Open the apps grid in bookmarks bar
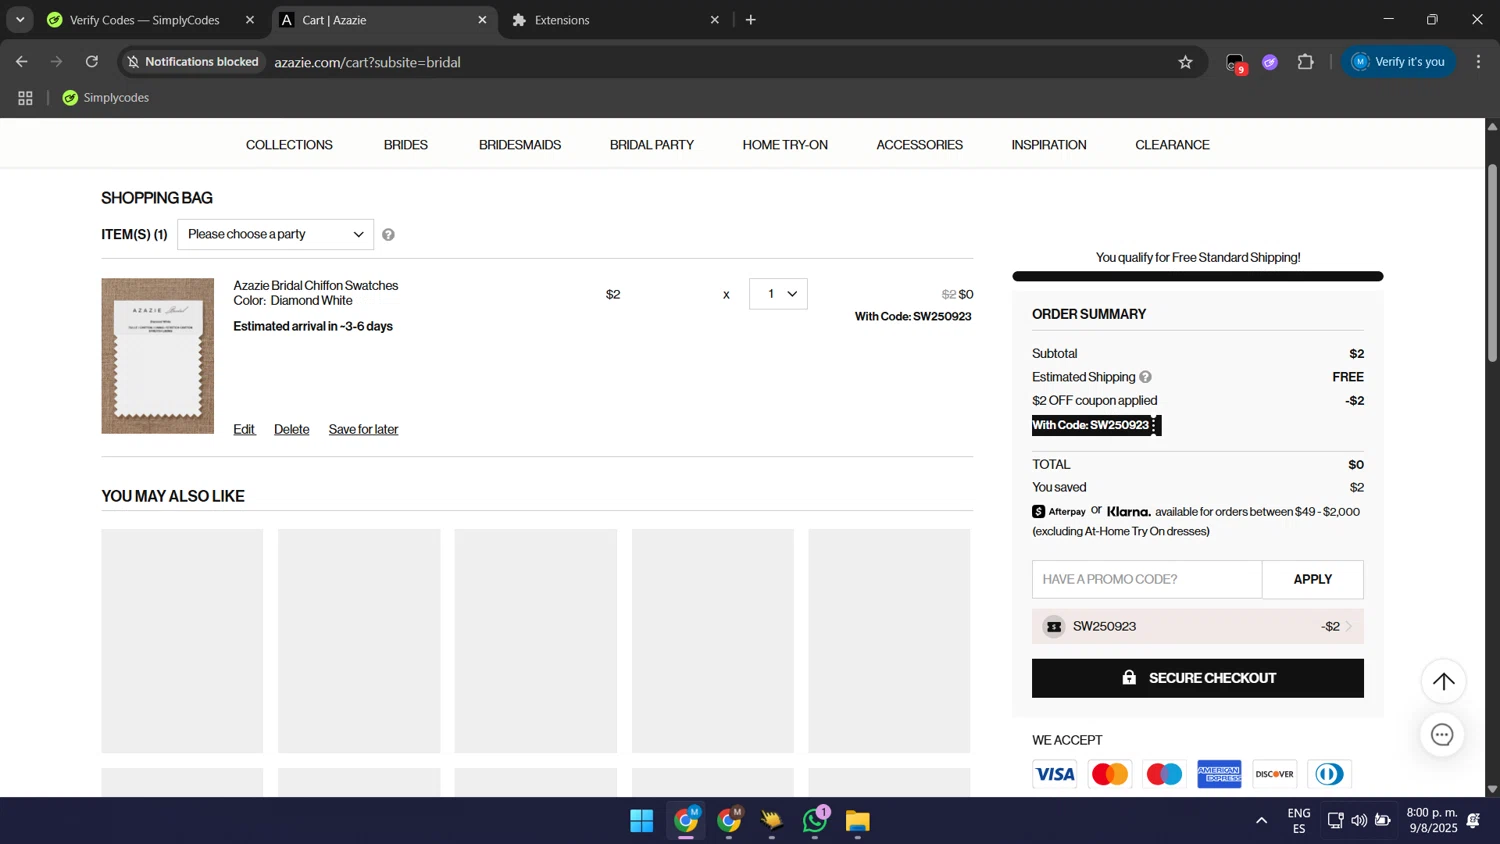This screenshot has width=1500, height=844. [25, 98]
